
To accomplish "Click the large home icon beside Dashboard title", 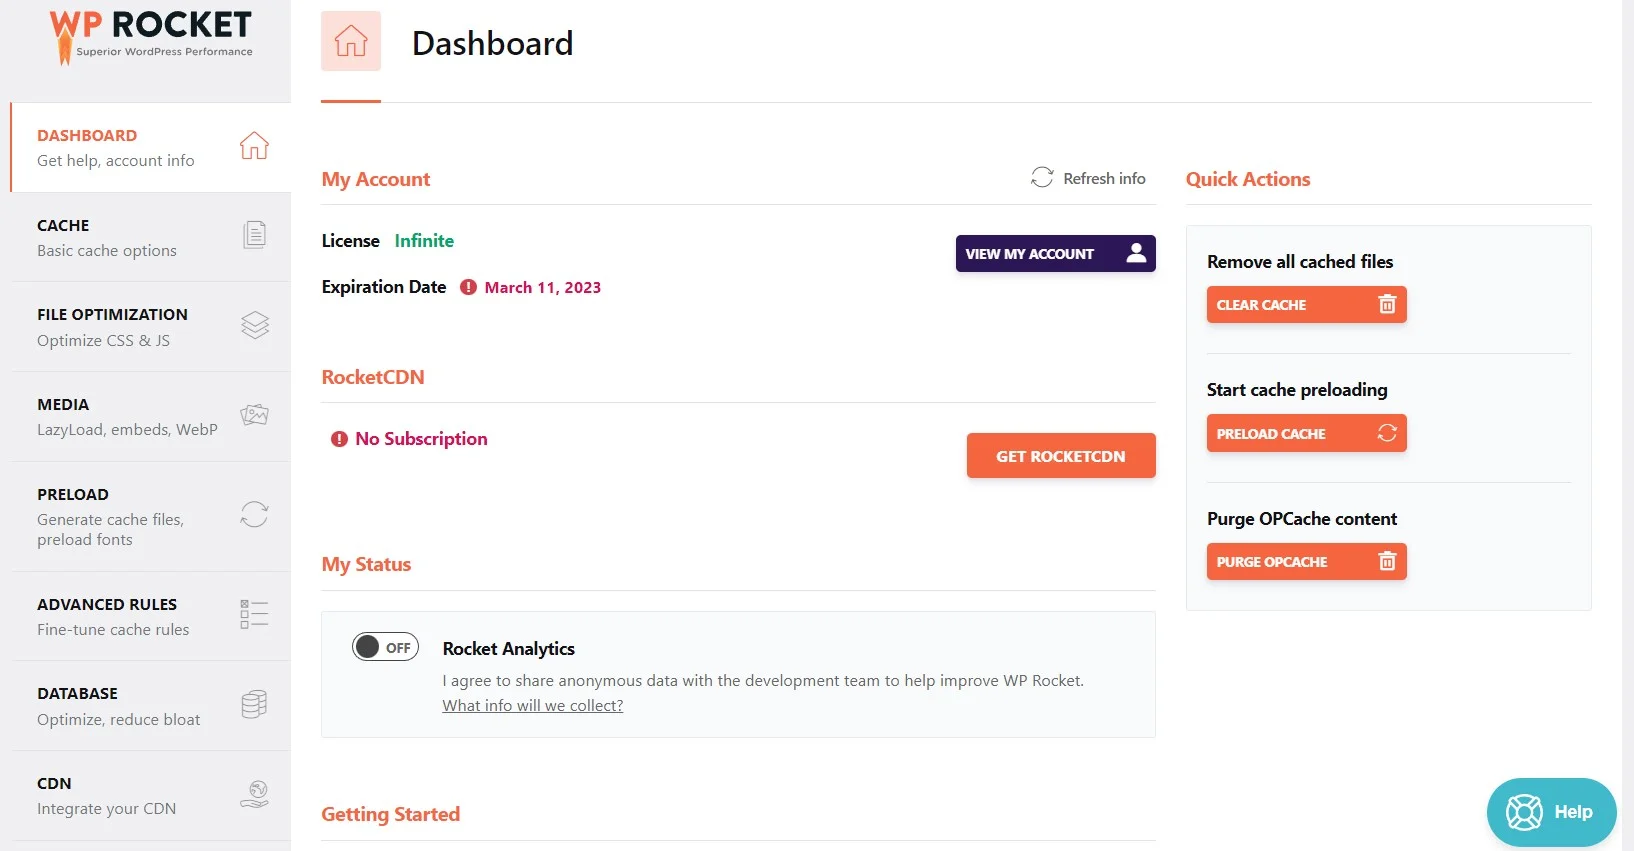I will pos(351,41).
